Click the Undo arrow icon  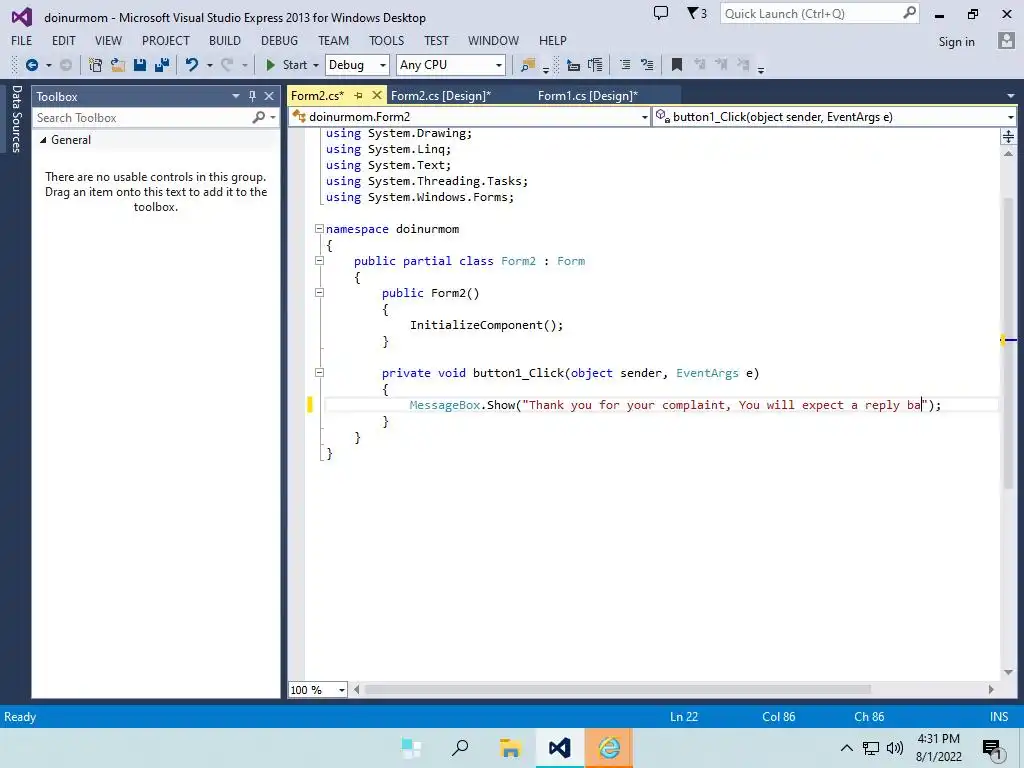pyautogui.click(x=192, y=65)
